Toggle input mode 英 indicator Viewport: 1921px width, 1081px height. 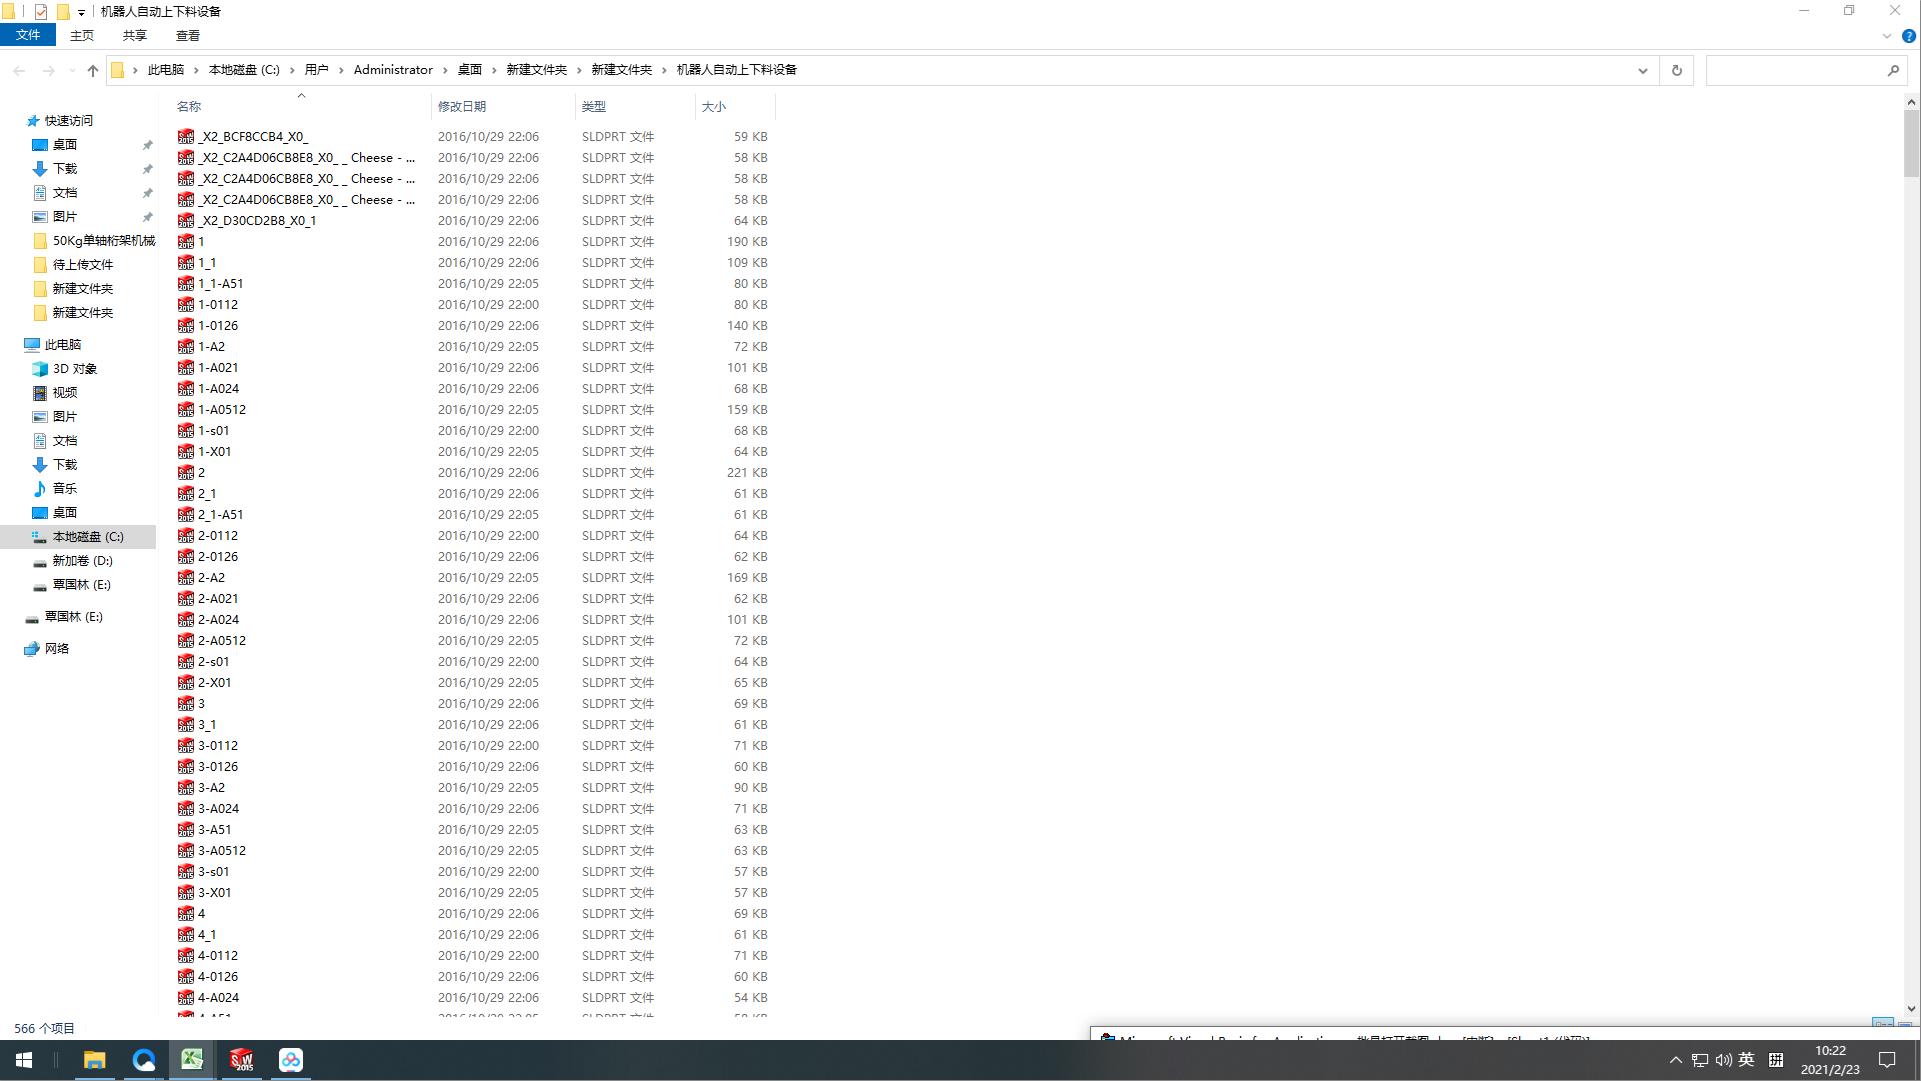click(x=1747, y=1060)
